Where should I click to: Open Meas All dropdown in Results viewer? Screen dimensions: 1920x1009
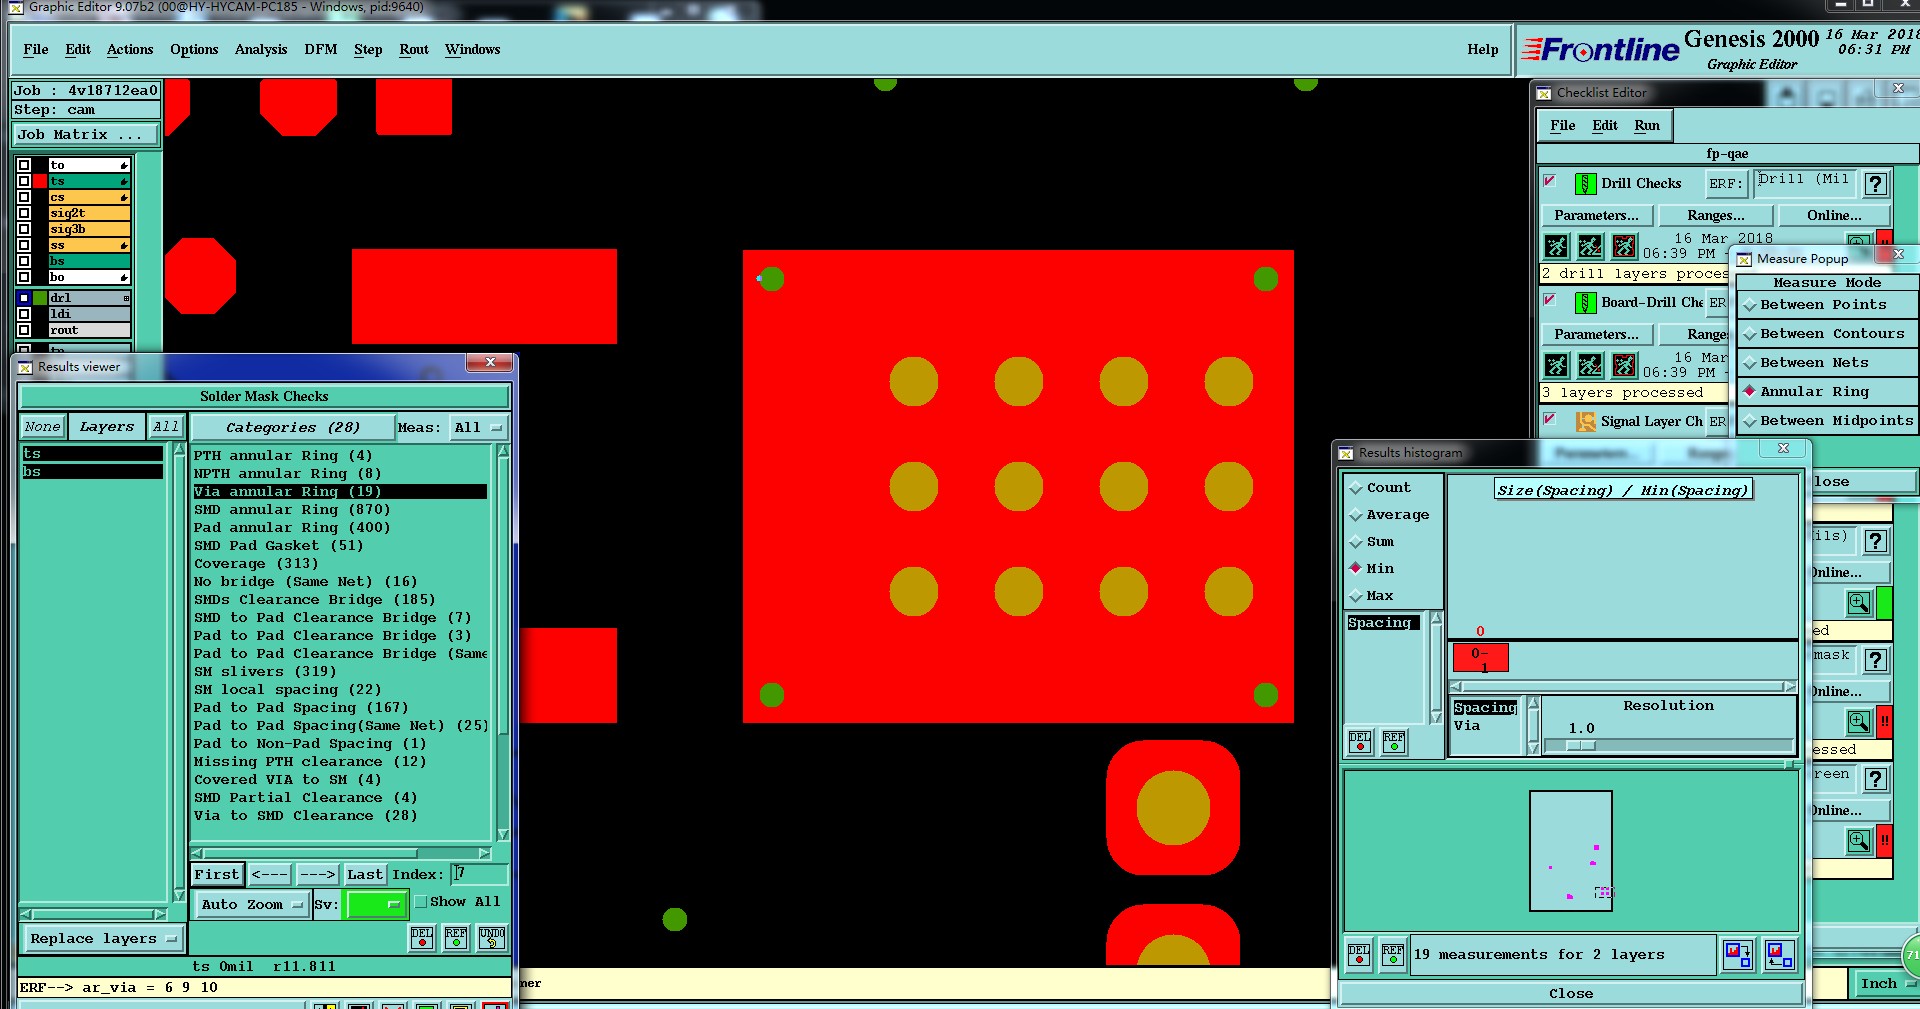478,428
